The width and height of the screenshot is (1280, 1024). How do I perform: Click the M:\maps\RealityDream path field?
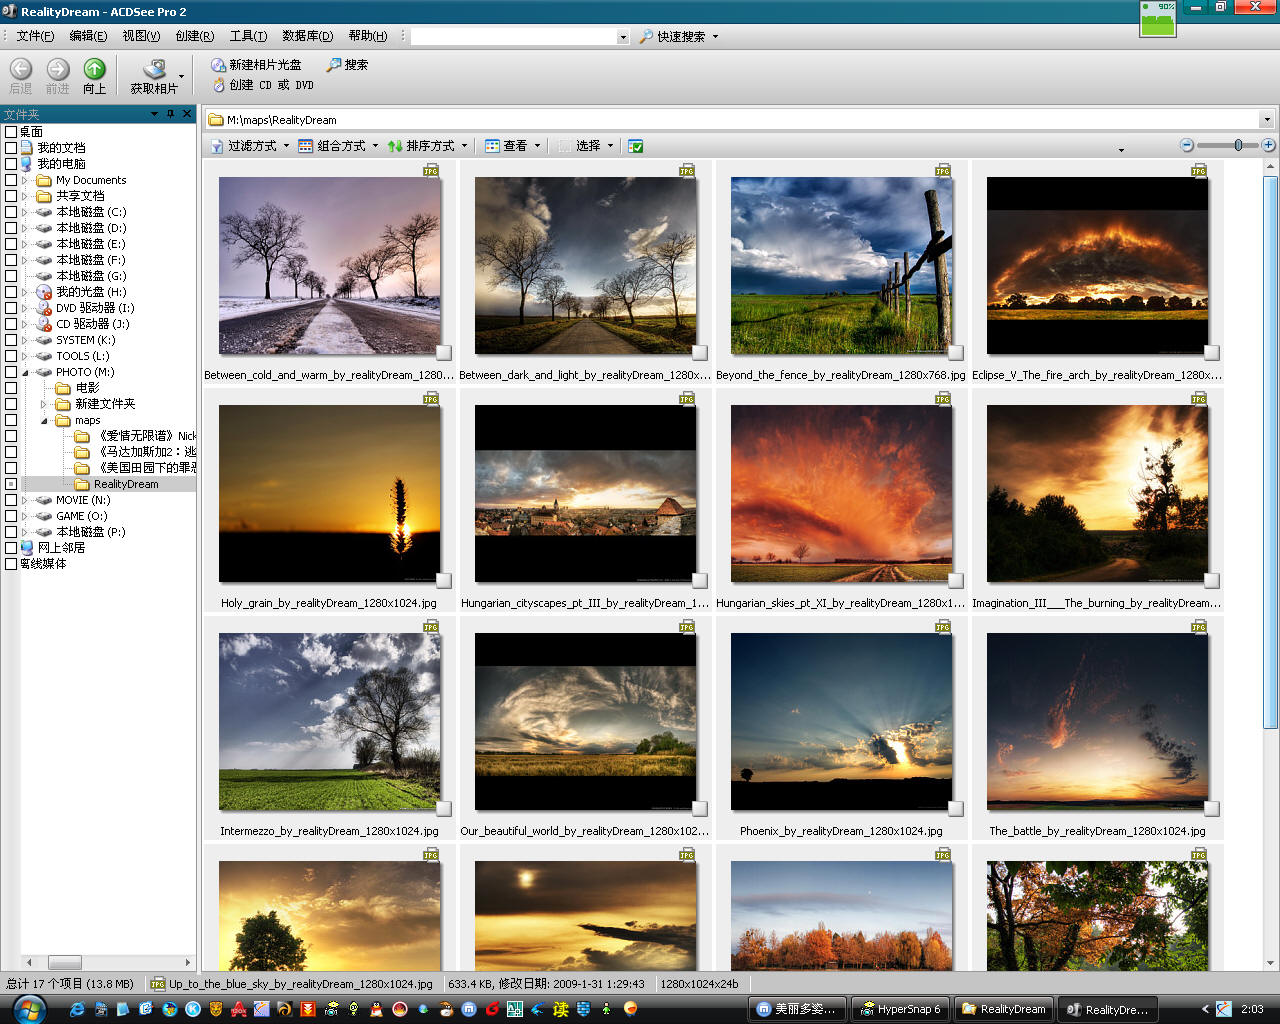coord(733,120)
